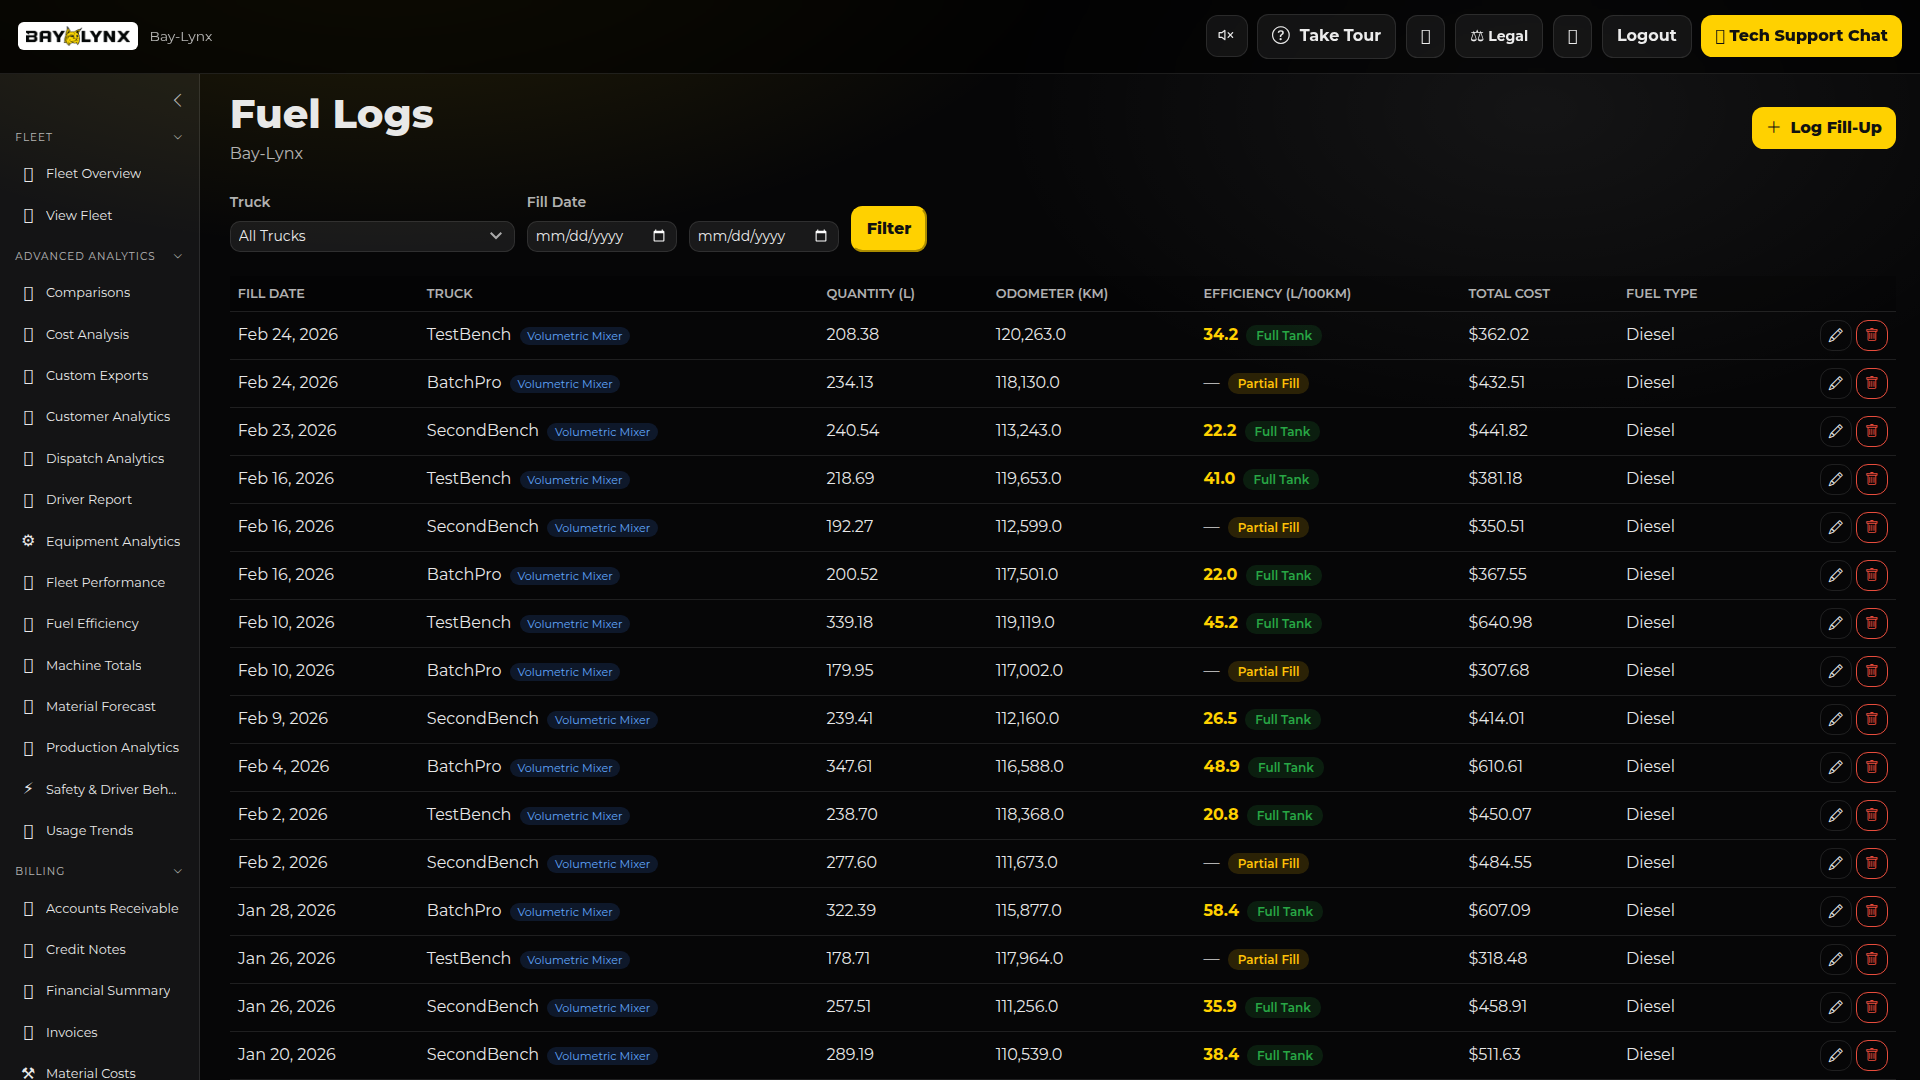
Task: Open Tech Support Chat
Action: tap(1800, 36)
